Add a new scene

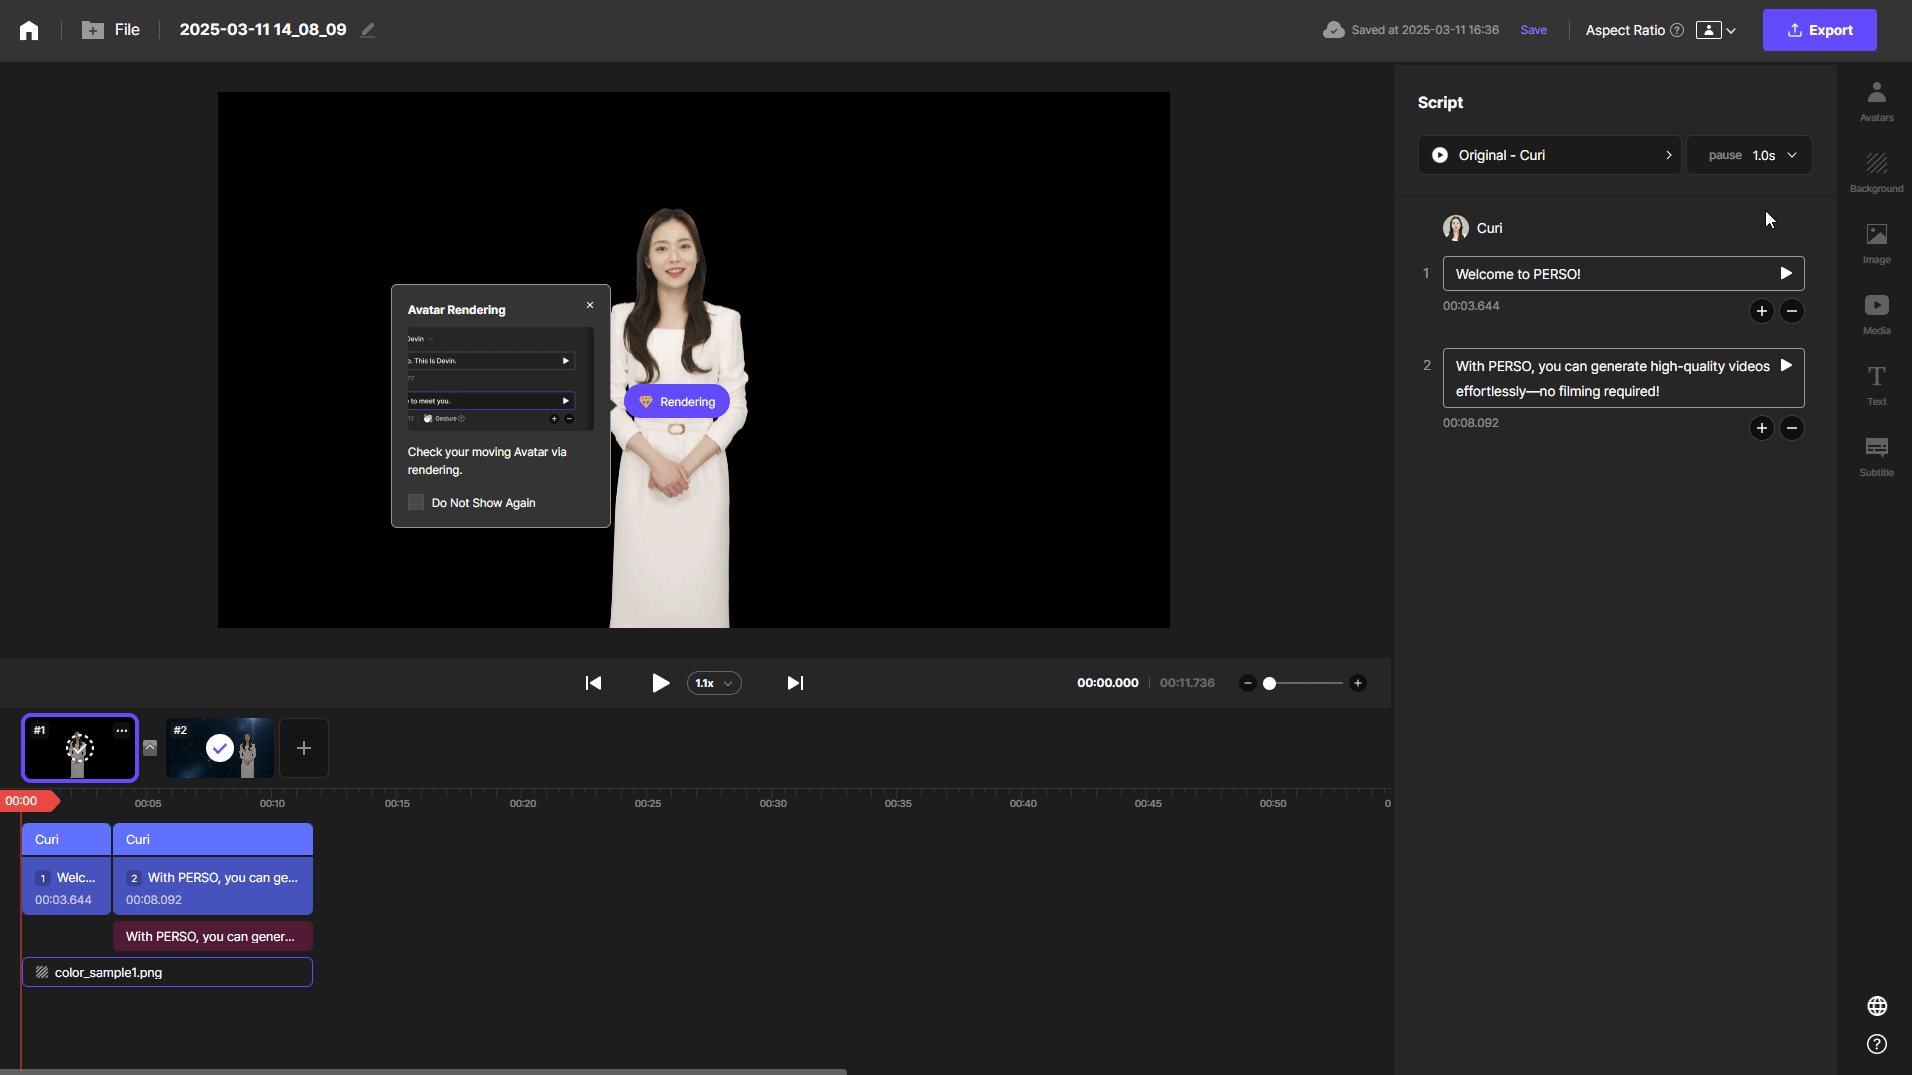304,748
